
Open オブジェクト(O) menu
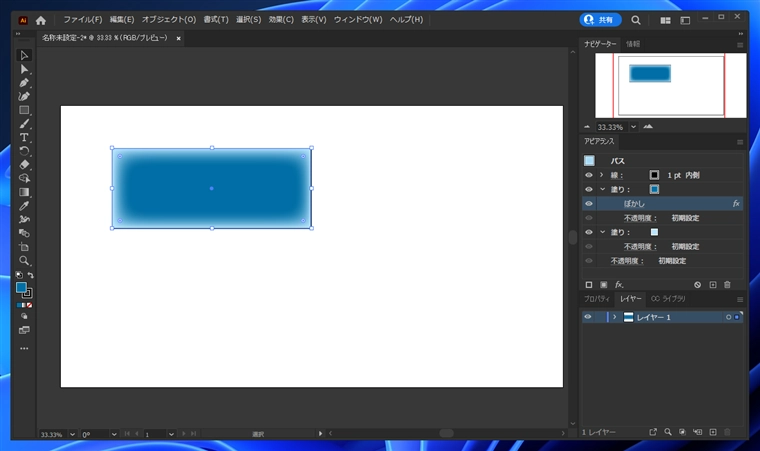click(x=169, y=19)
